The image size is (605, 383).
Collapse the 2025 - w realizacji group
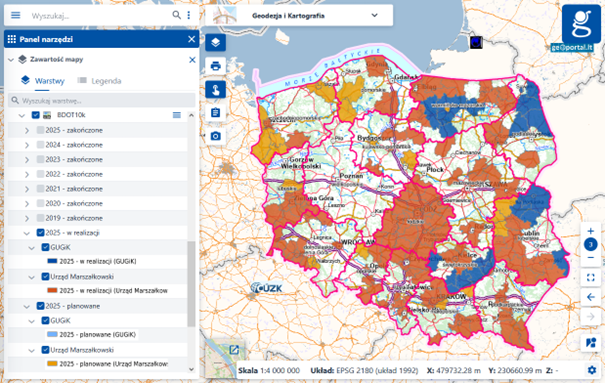[27, 233]
